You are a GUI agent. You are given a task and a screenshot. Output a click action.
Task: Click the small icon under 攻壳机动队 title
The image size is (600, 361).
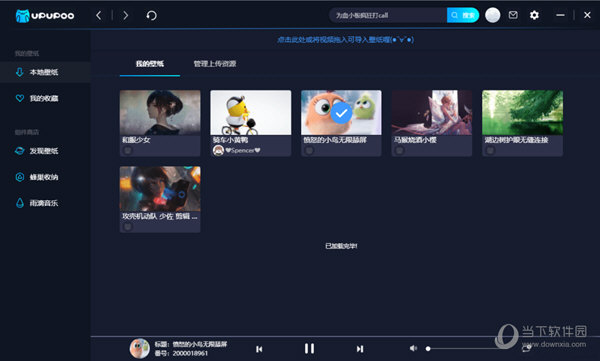pyautogui.click(x=127, y=227)
